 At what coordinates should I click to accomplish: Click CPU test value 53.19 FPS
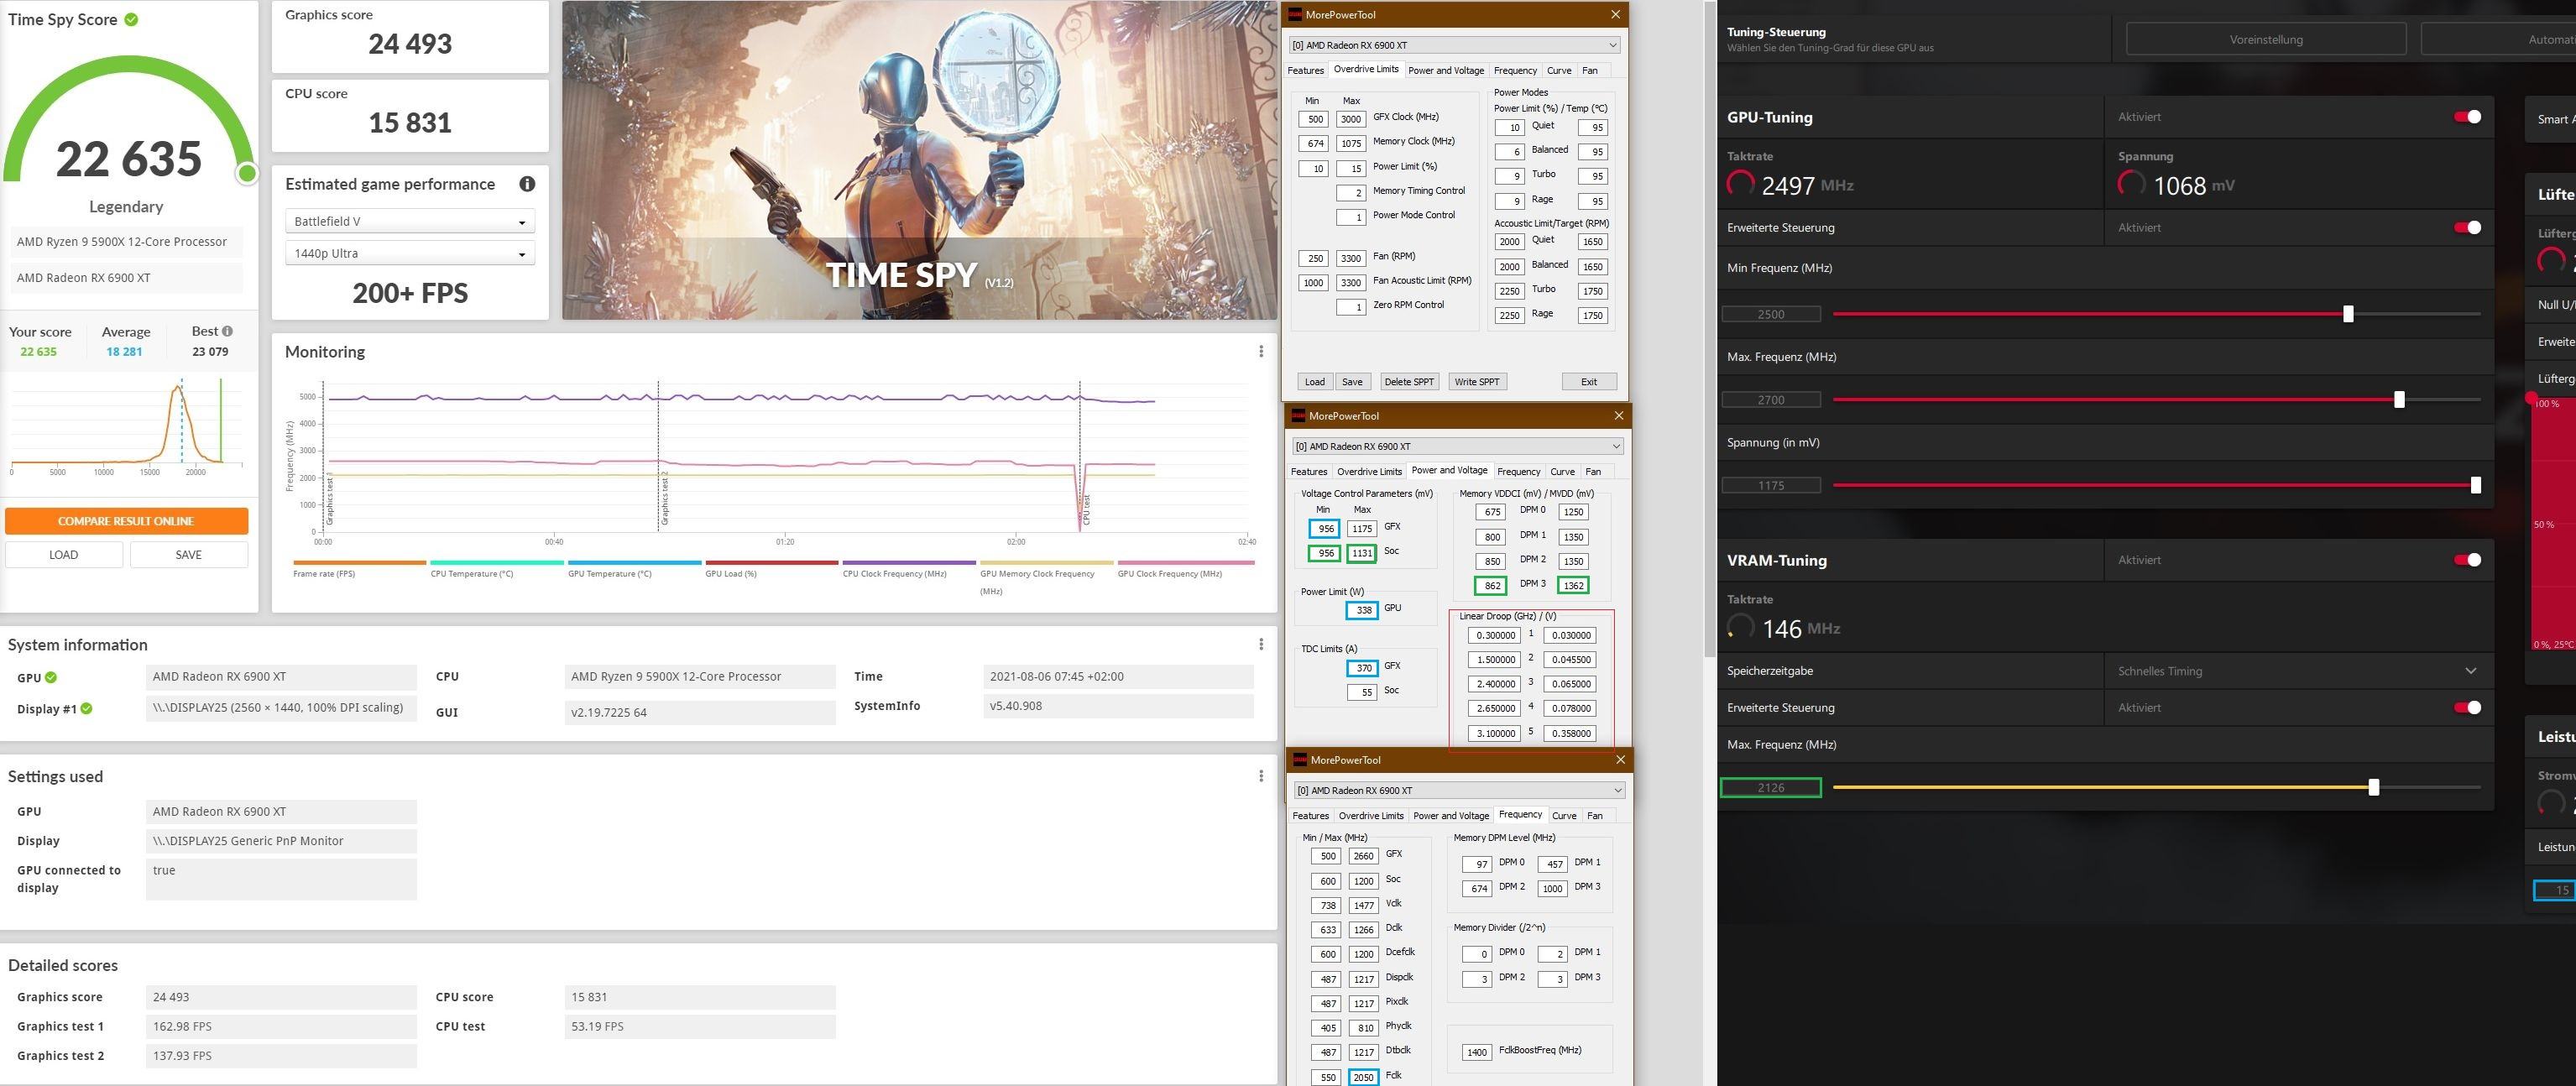700,1026
